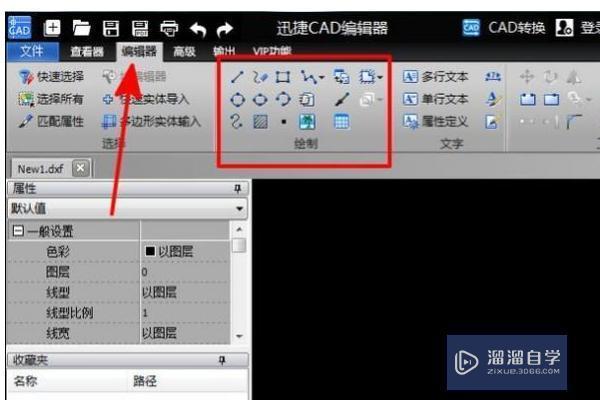Click the black 色彩 color swatch
The width and height of the screenshot is (600, 400).
coord(150,251)
